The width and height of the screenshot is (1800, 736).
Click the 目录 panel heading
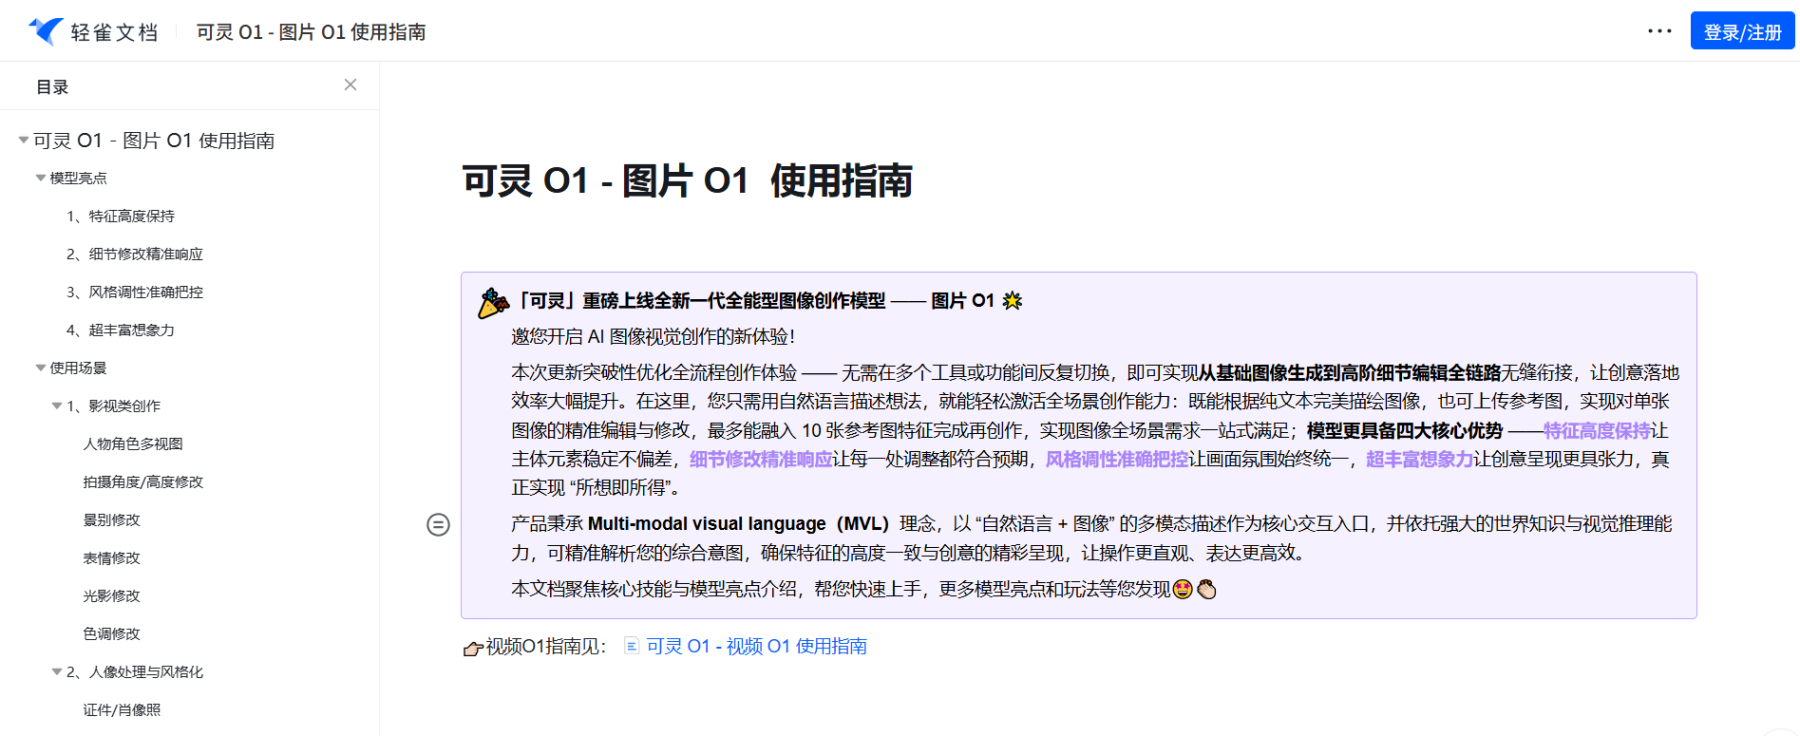pyautogui.click(x=52, y=87)
